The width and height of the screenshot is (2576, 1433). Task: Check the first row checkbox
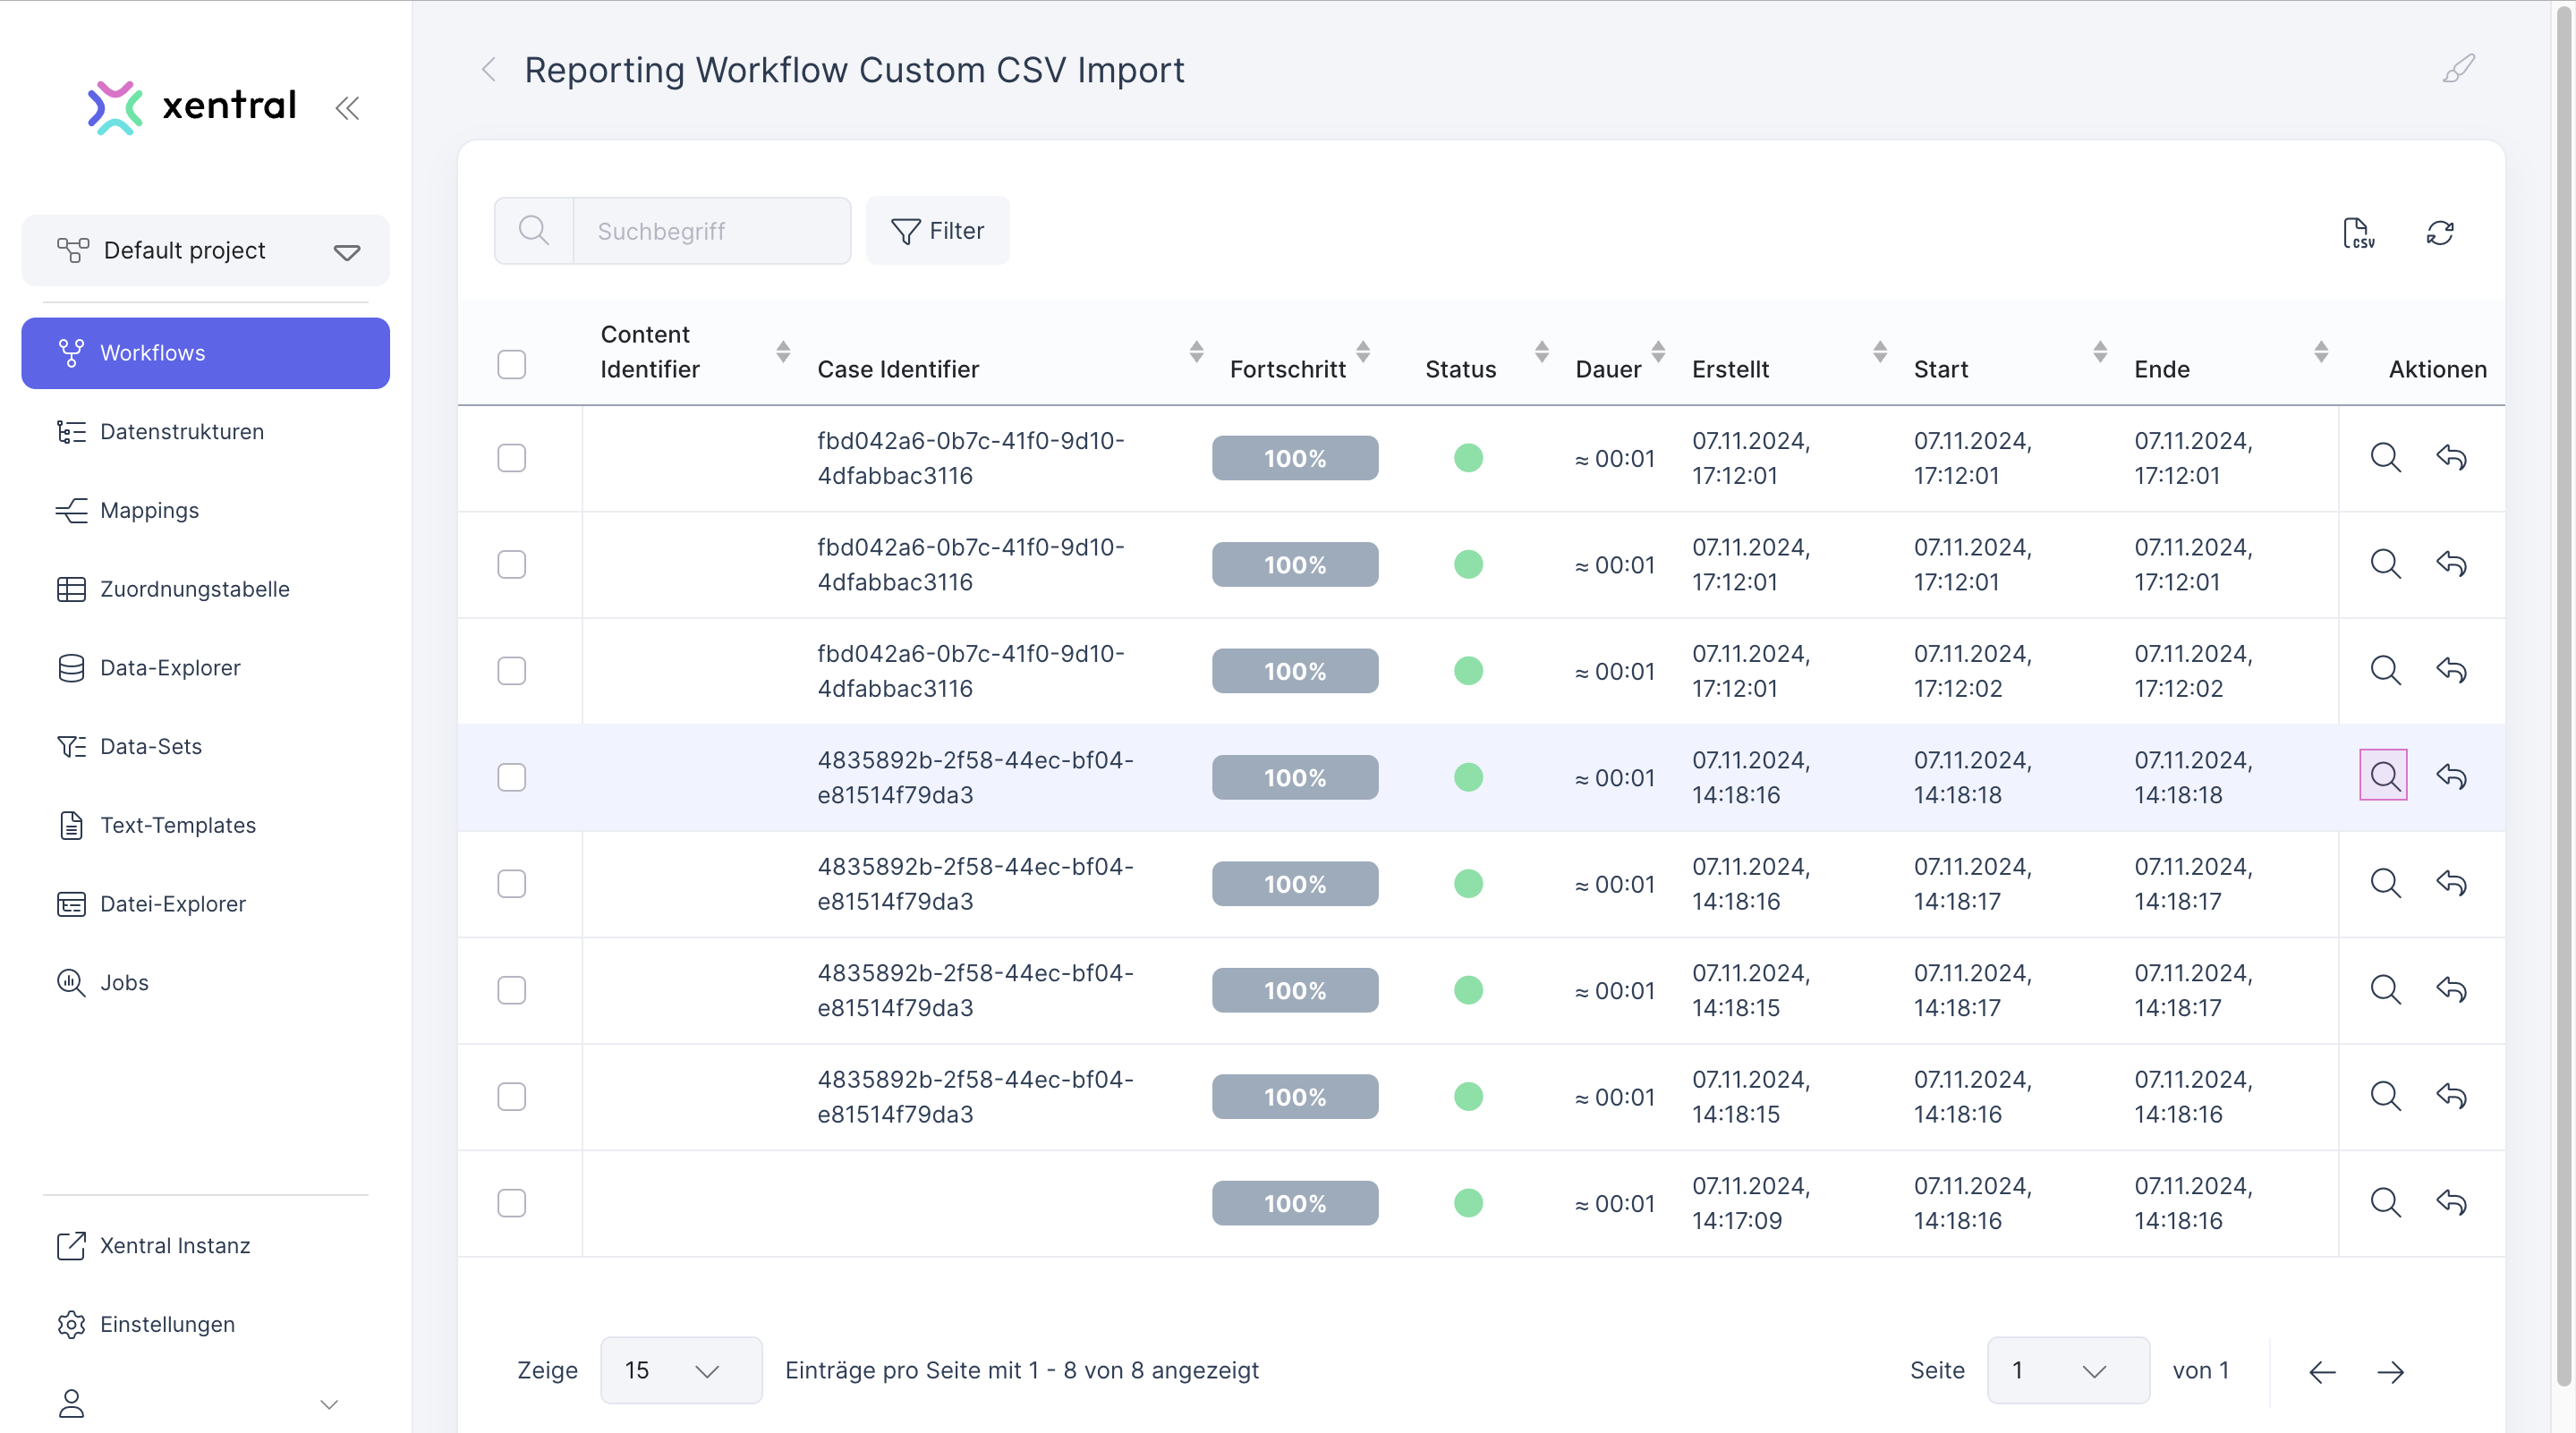coord(511,458)
